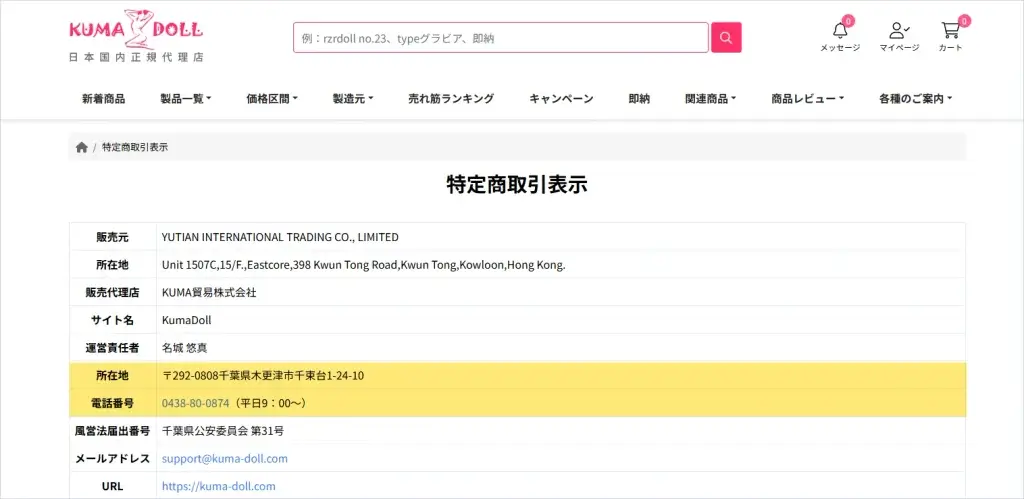Click phone number 0438-80-0874
The width and height of the screenshot is (1024, 499).
point(195,403)
